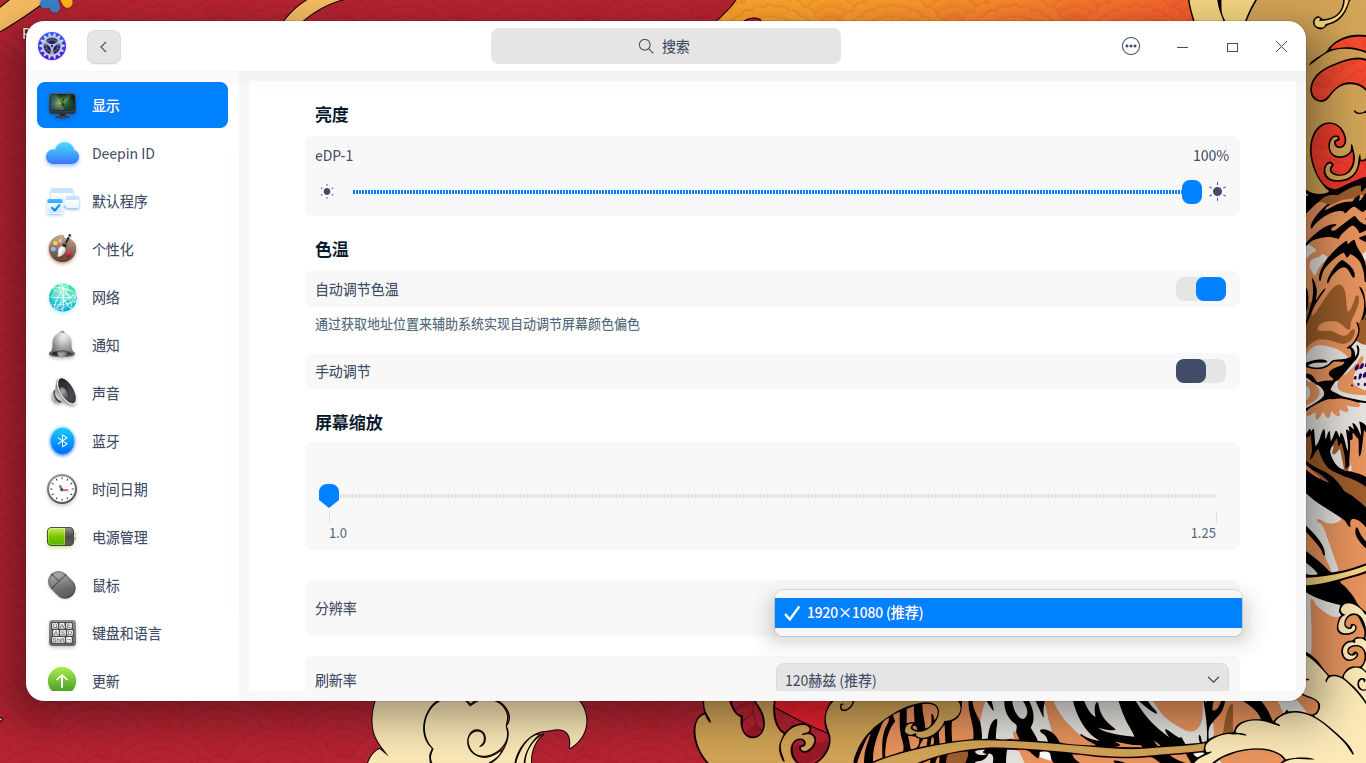Click the Network (网络) globe icon
The height and width of the screenshot is (763, 1366).
(x=62, y=297)
